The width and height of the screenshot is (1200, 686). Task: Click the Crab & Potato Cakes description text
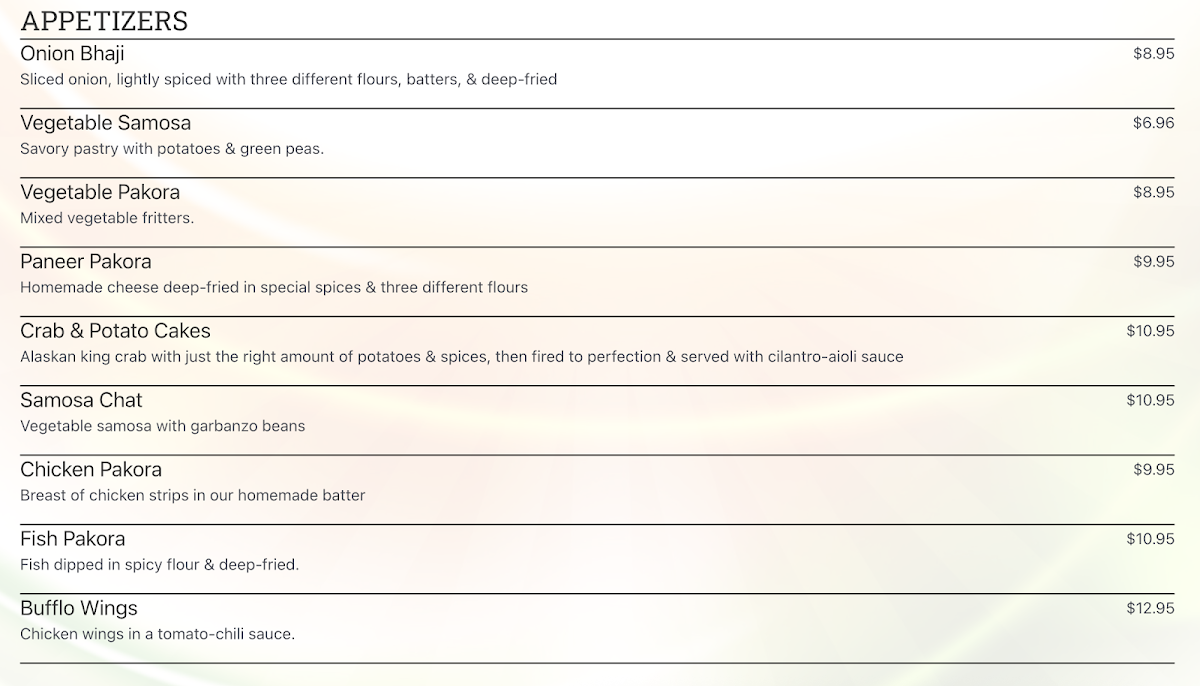pos(461,357)
